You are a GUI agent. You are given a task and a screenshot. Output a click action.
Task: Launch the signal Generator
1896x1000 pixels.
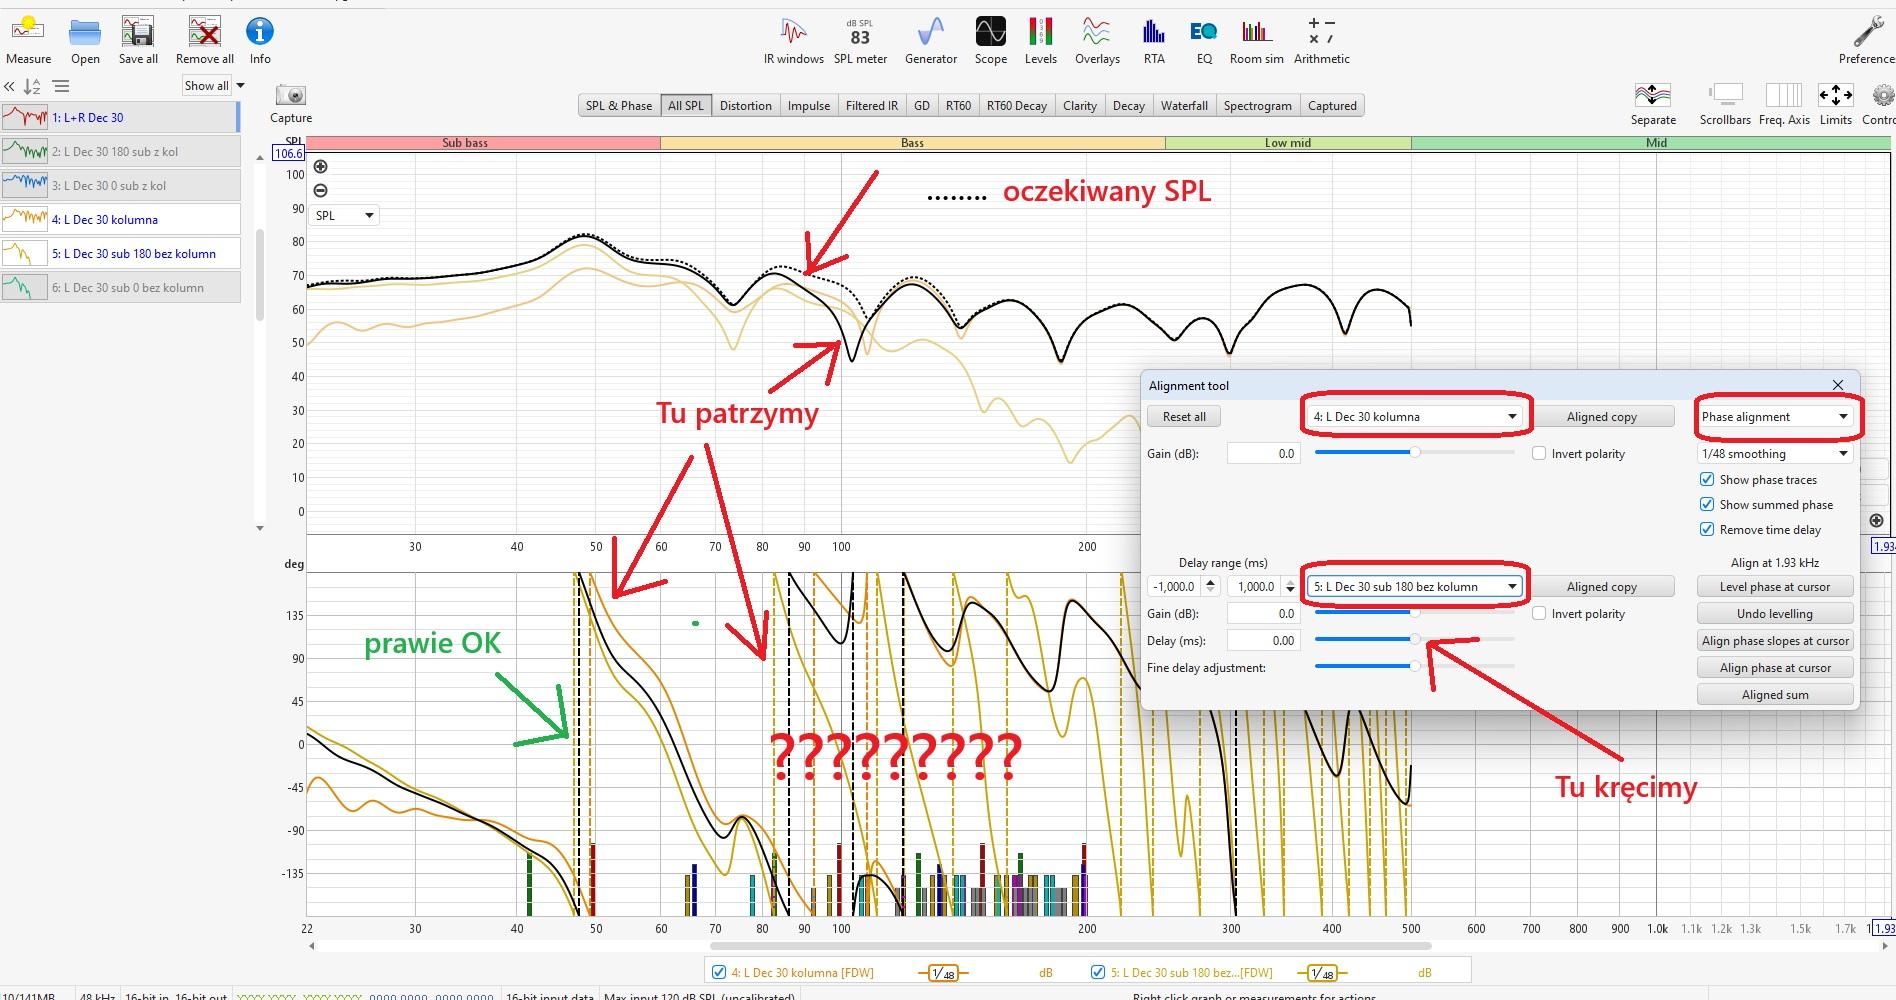point(930,40)
